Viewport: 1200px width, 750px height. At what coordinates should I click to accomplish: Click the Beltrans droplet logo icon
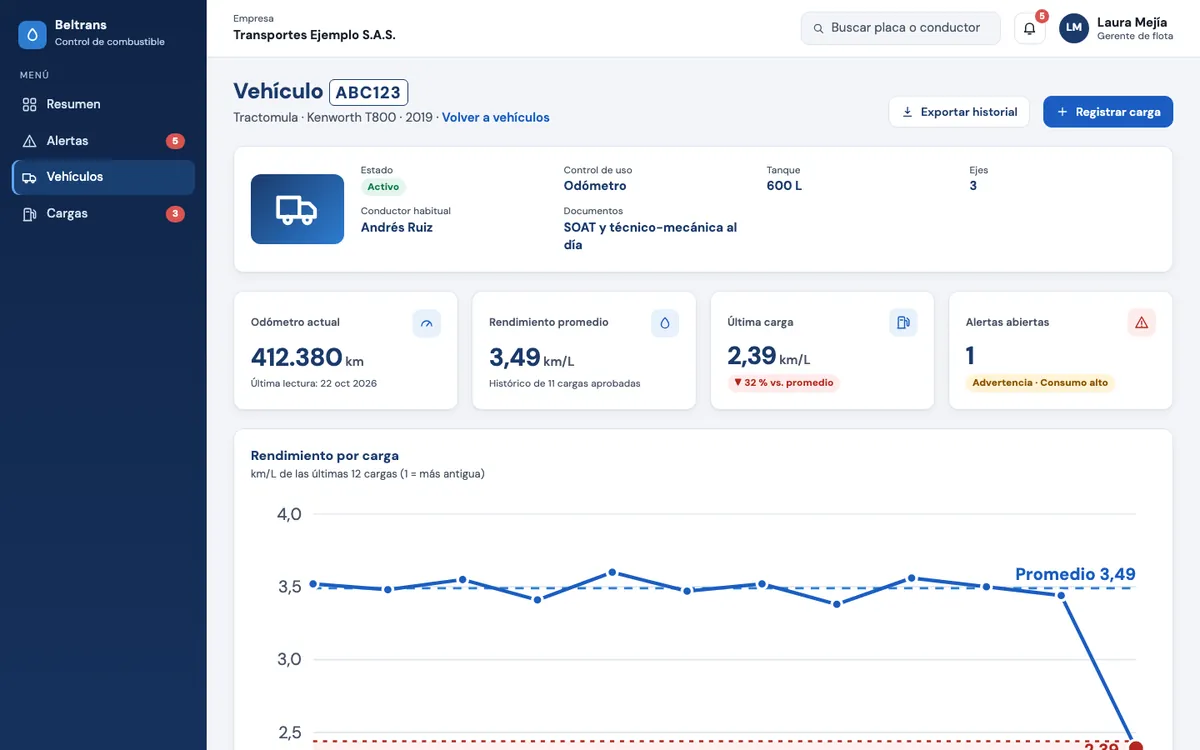33,35
